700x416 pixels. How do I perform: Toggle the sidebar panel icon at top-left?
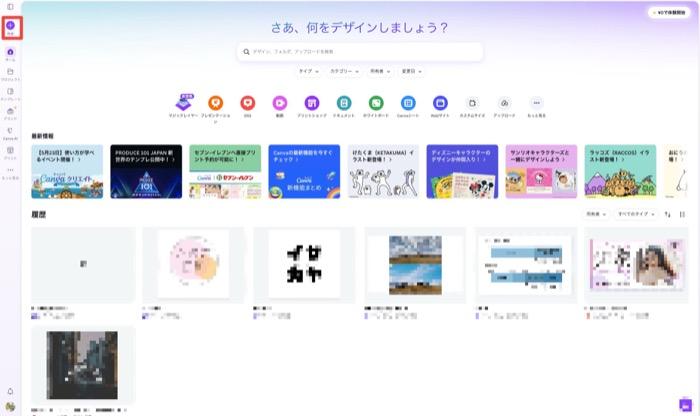10,7
